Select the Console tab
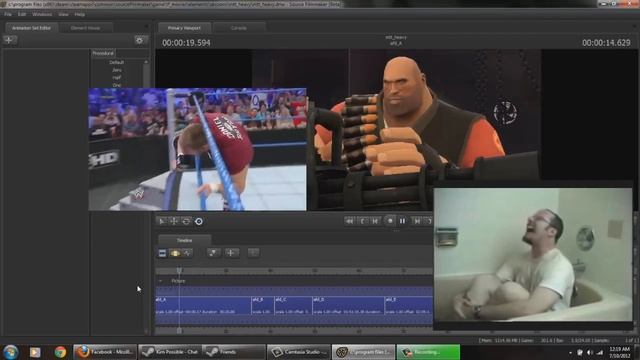Viewport: 640px width, 360px height. (x=239, y=28)
